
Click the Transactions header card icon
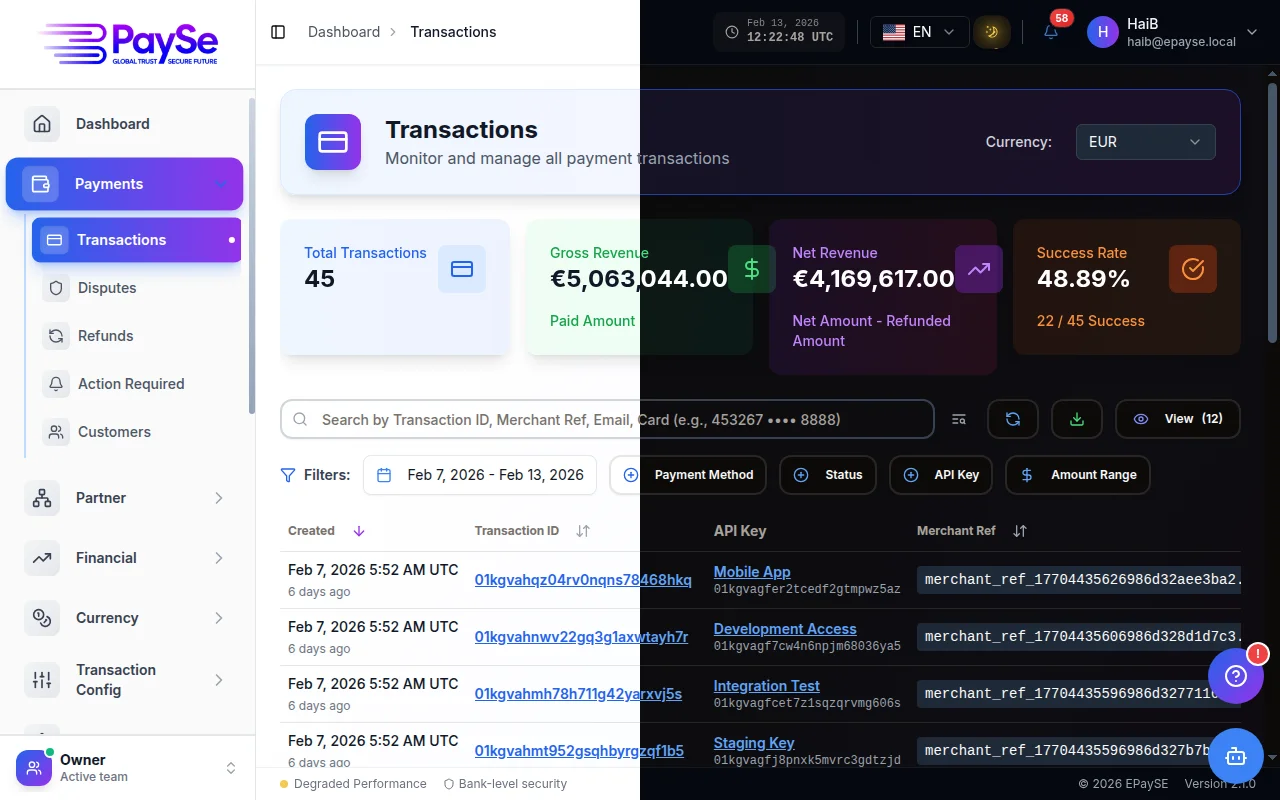333,142
